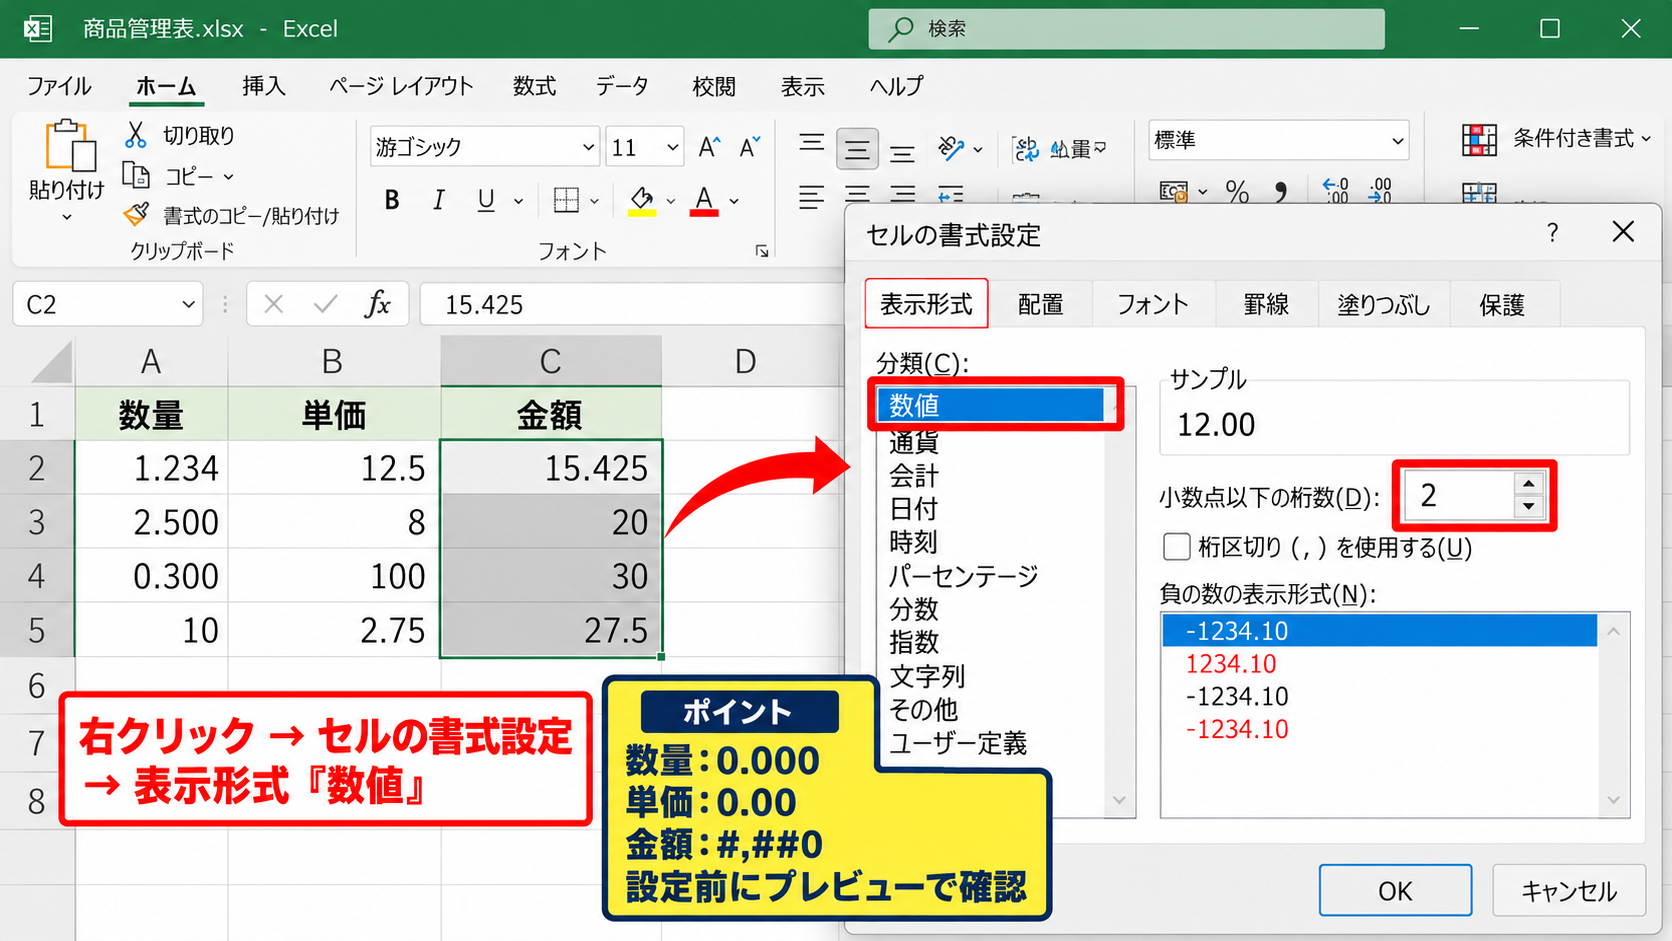Toggle Bold formatting
The image size is (1672, 941).
[392, 200]
